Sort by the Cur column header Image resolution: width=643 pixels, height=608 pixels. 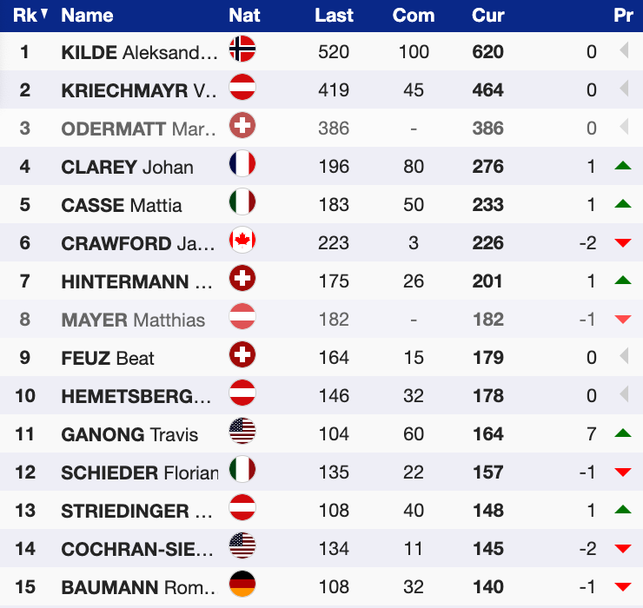(487, 15)
